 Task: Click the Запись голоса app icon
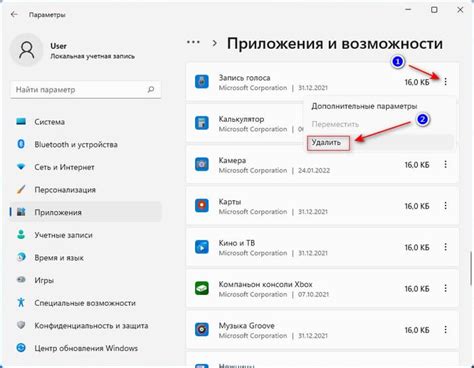click(x=202, y=82)
